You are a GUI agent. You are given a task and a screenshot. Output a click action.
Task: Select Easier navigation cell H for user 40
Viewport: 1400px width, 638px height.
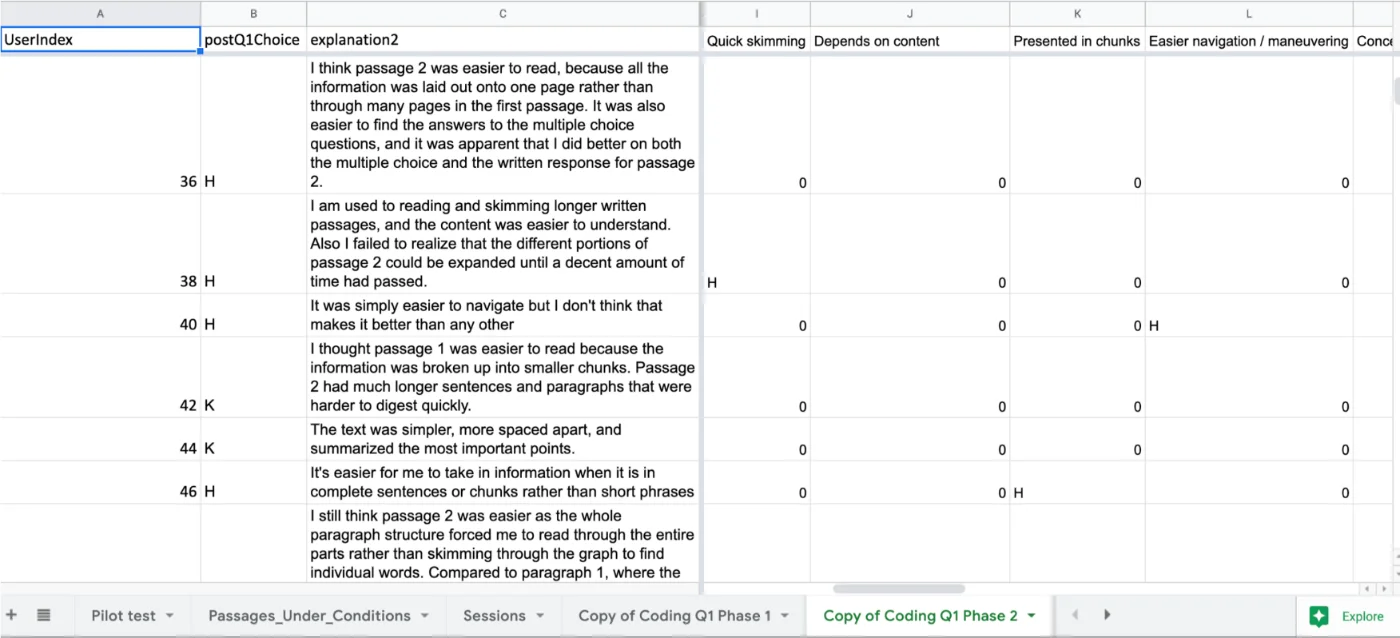pos(1248,315)
